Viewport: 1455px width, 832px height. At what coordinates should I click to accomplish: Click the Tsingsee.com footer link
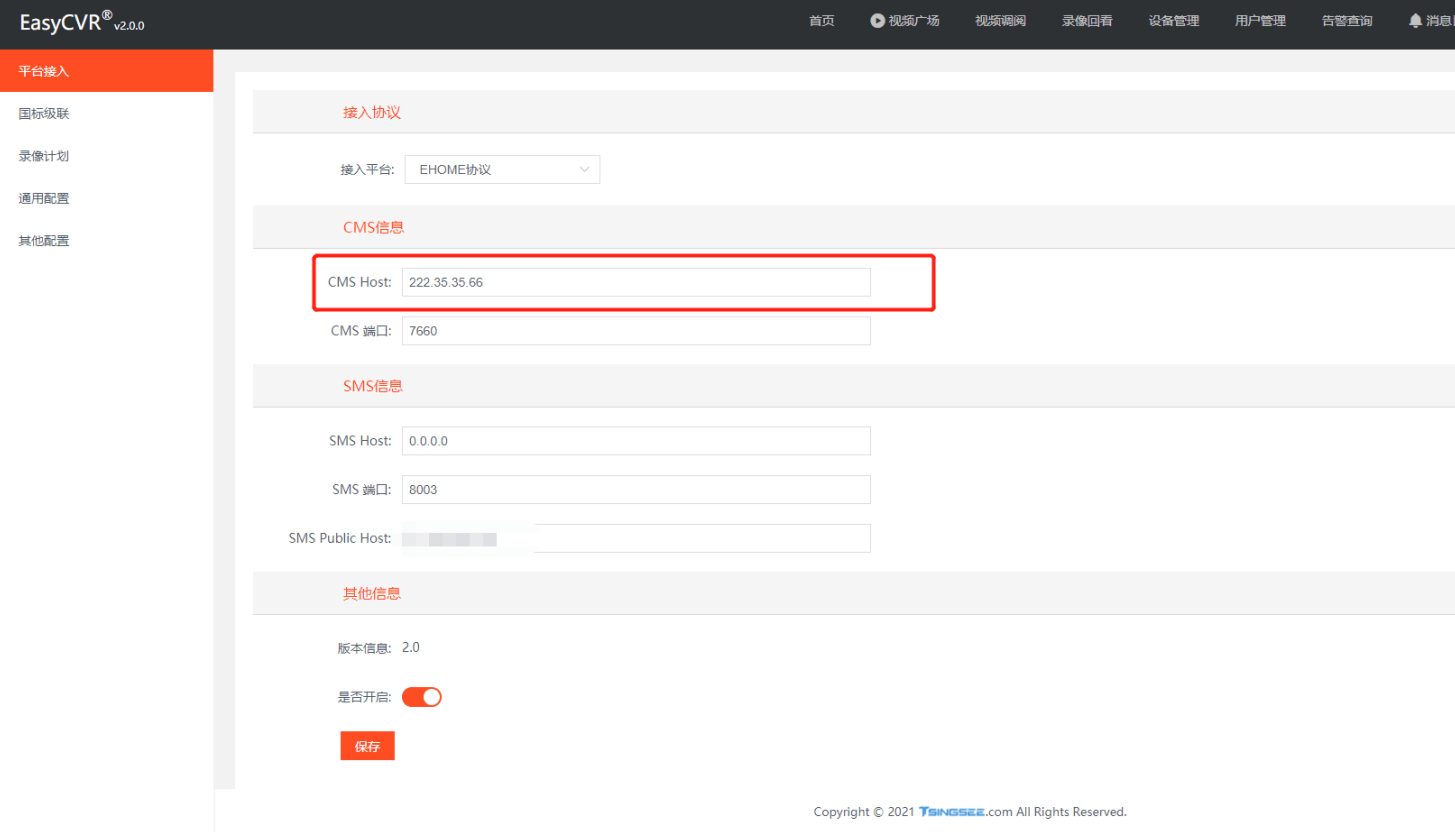(965, 812)
